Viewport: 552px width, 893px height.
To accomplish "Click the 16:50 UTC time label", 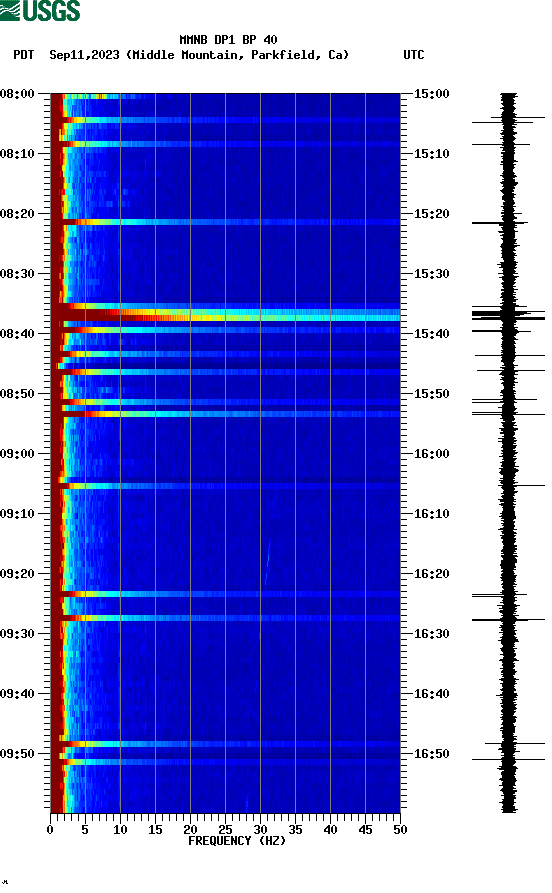I will pos(431,753).
